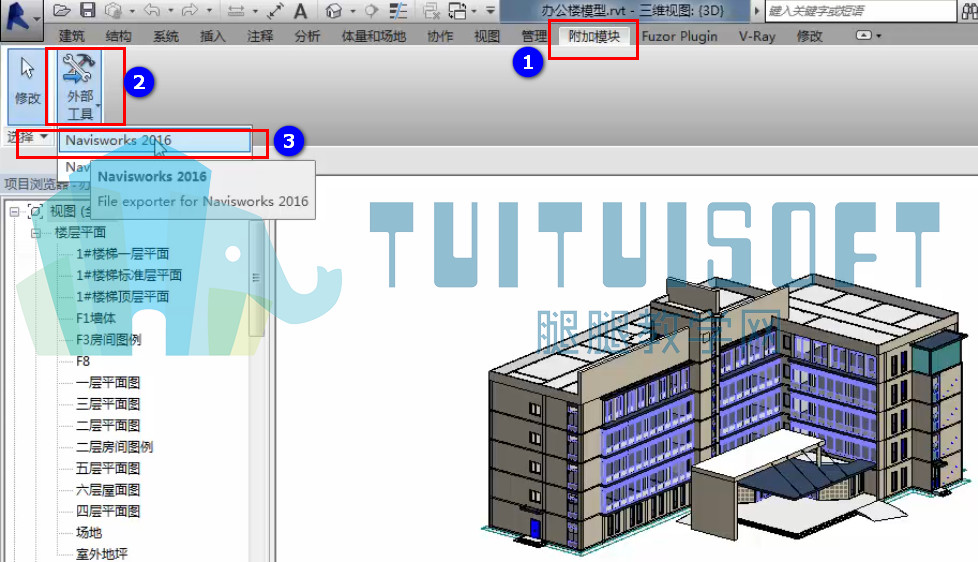978x562 pixels.
Task: Open the 选择 panel dropdown
Action: click(27, 137)
